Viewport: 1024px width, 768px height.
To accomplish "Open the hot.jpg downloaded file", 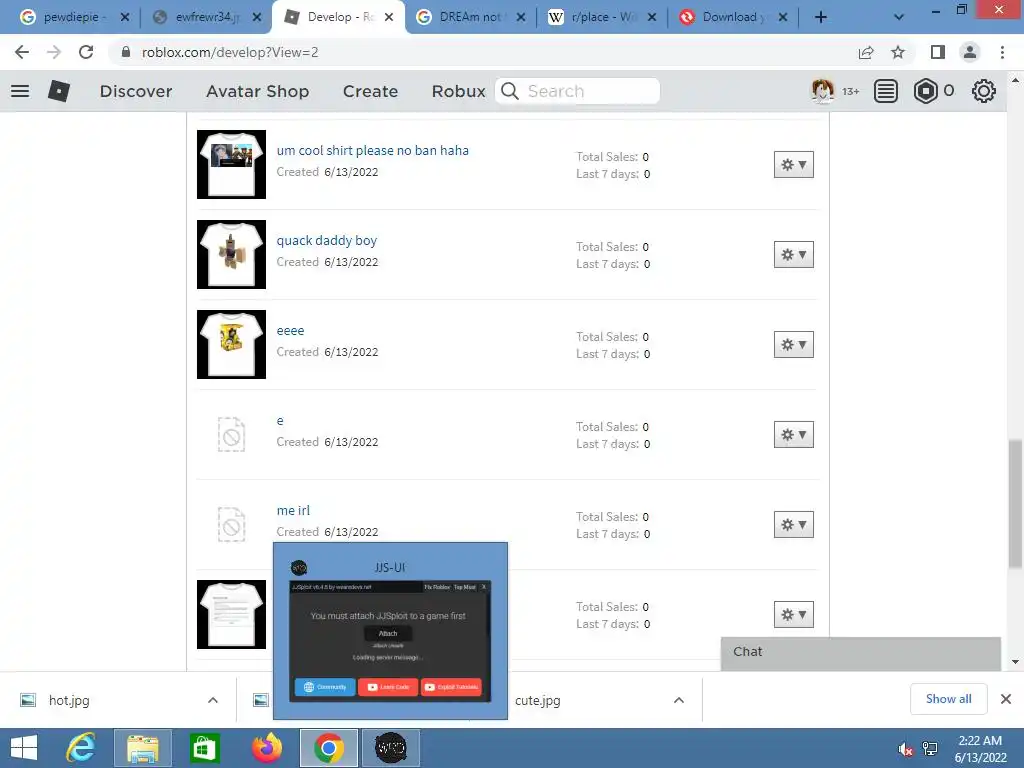I will coord(69,700).
